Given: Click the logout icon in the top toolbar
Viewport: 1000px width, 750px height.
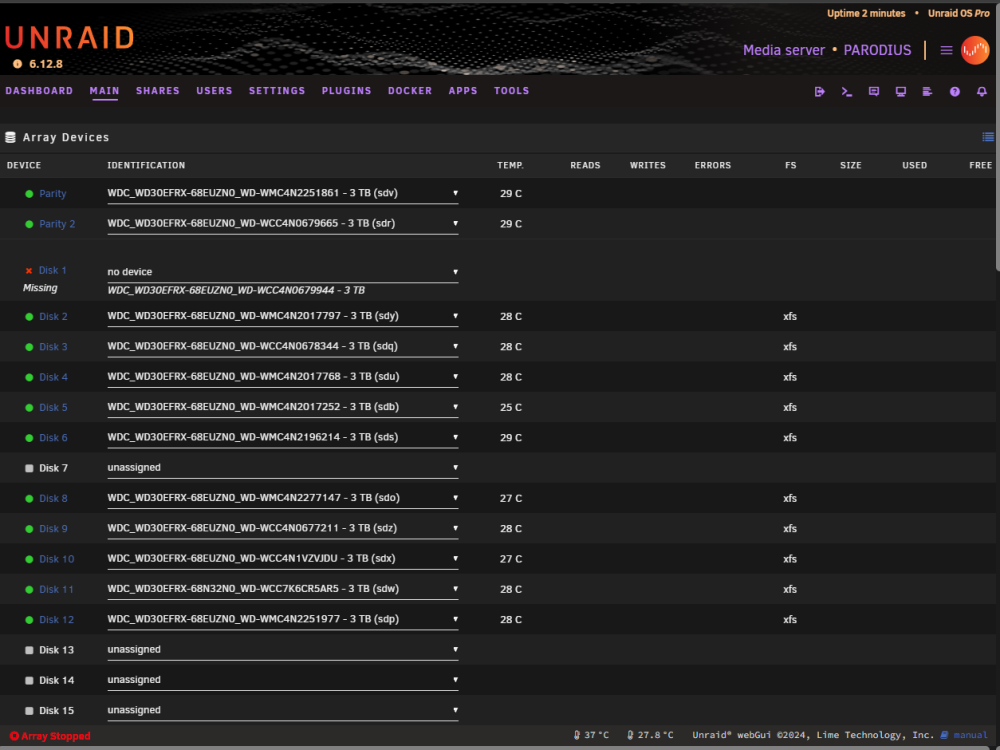Looking at the screenshot, I should point(820,92).
